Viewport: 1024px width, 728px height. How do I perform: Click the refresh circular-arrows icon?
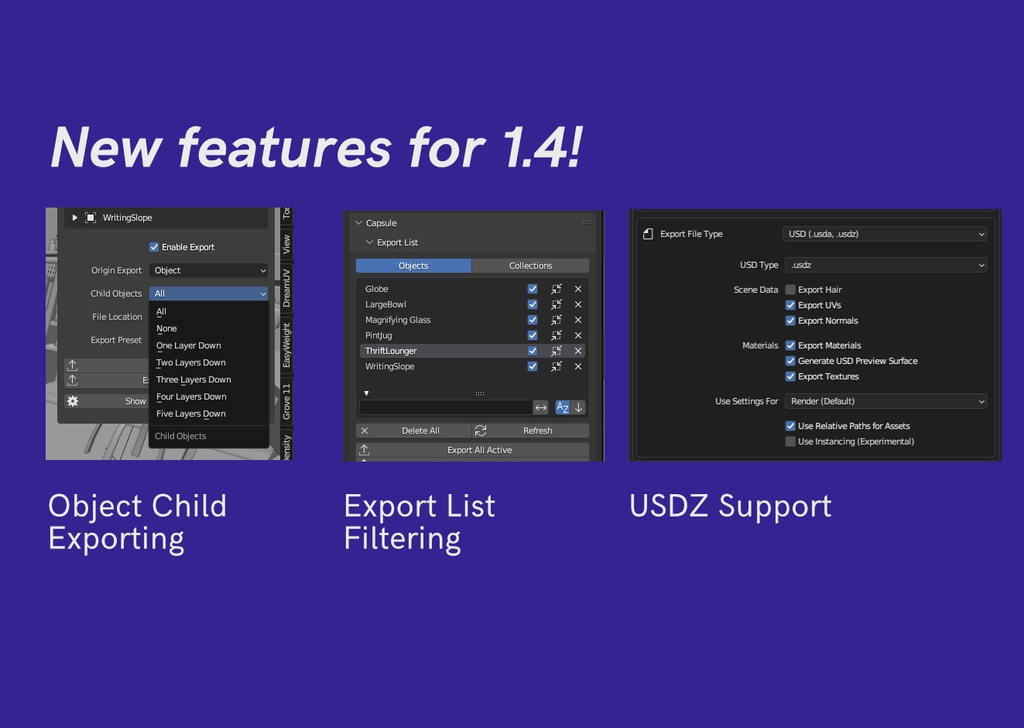tap(480, 430)
